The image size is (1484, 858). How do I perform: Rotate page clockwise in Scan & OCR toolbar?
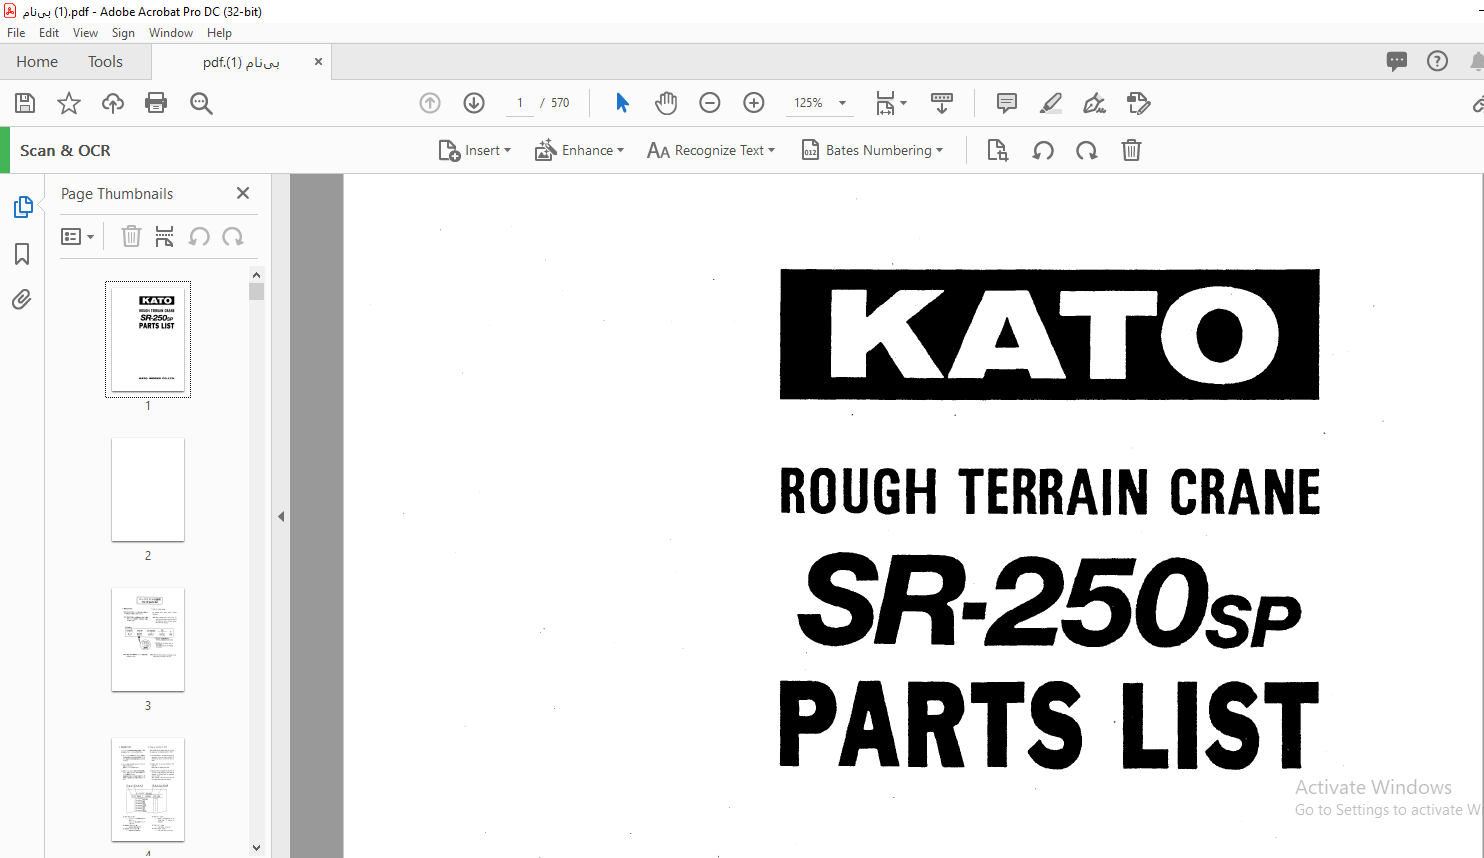tap(1086, 150)
